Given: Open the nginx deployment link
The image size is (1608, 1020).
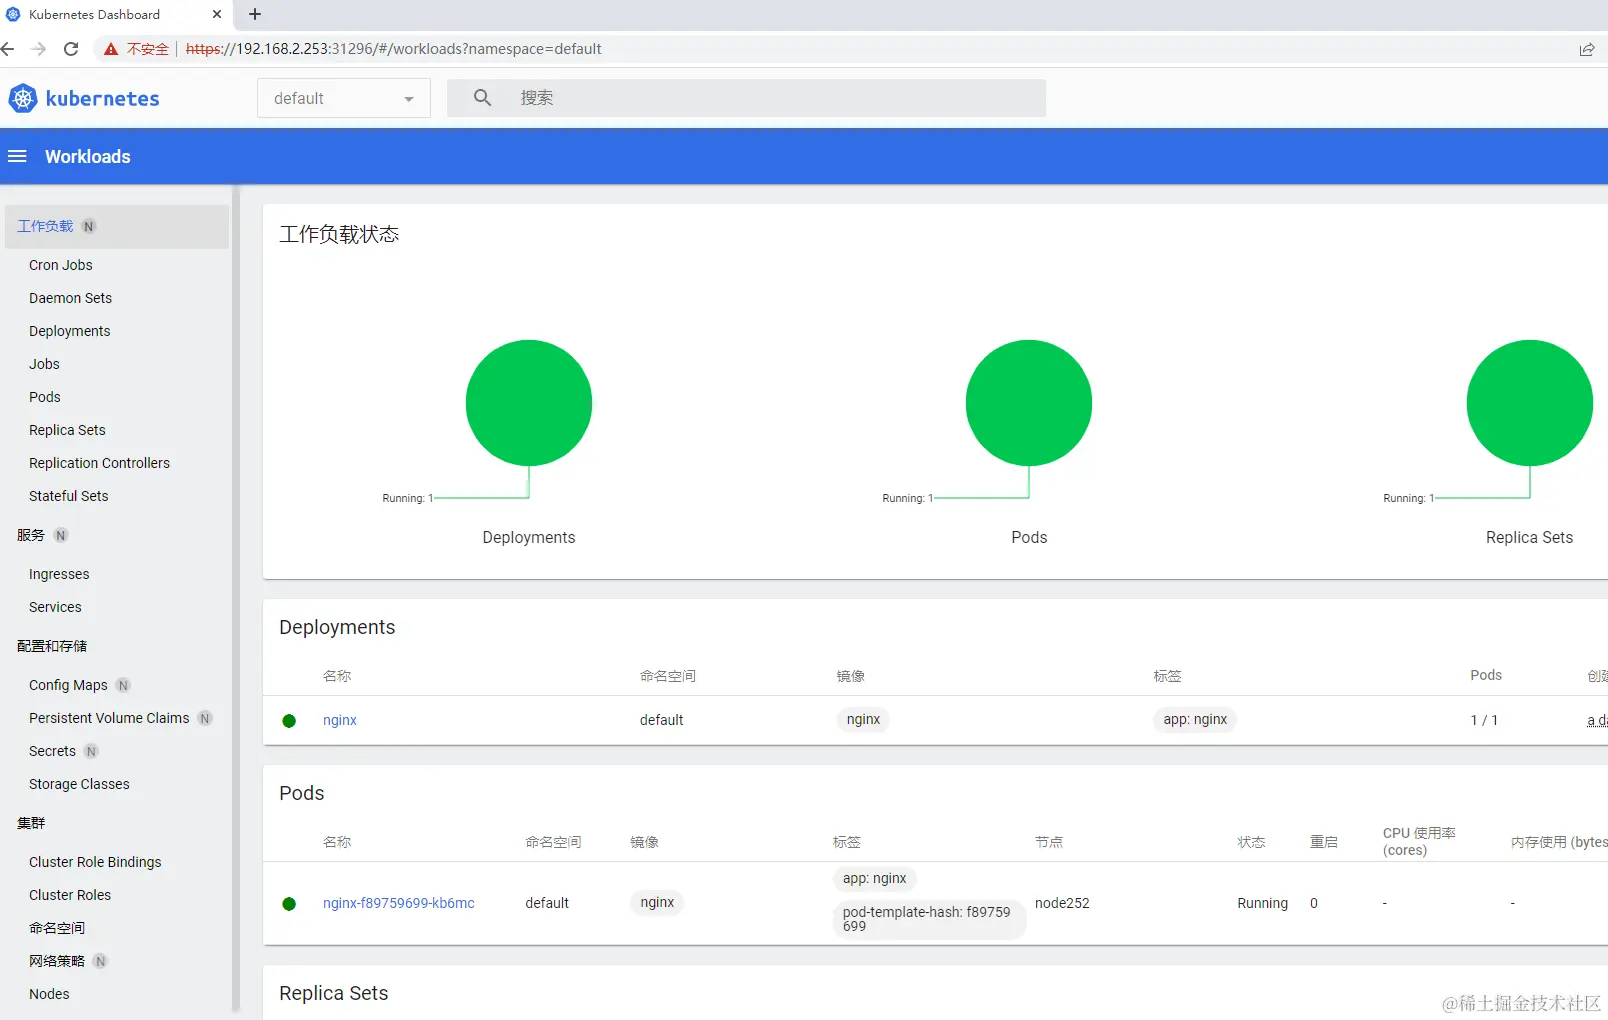Looking at the screenshot, I should (340, 720).
